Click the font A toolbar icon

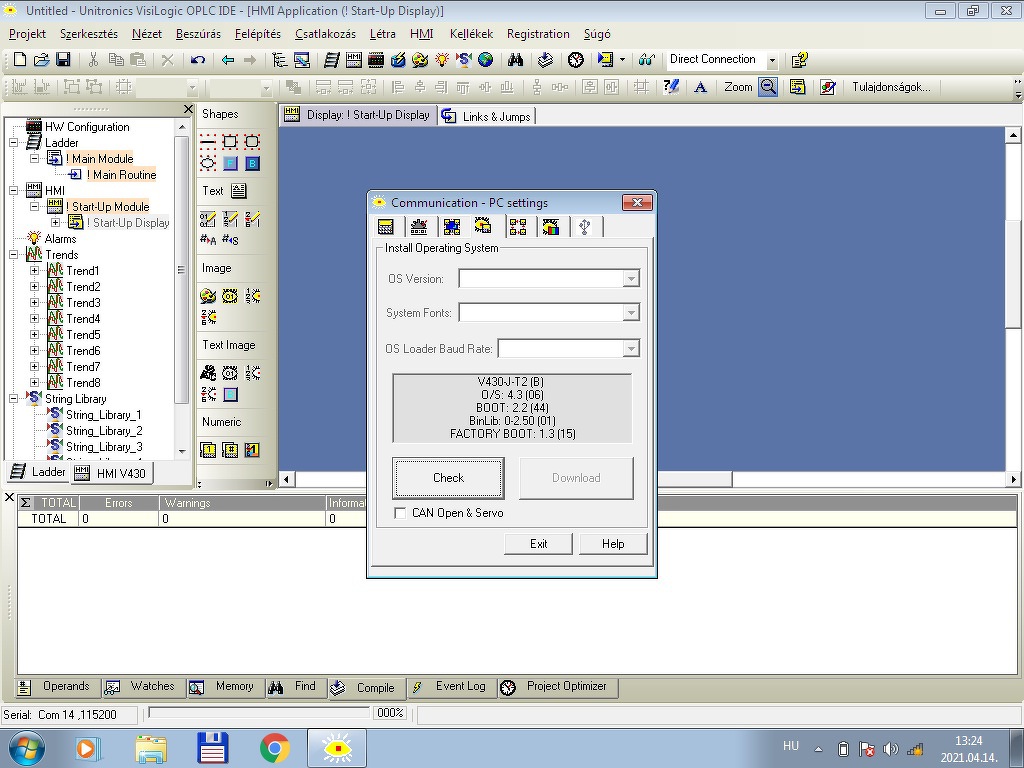tap(700, 87)
